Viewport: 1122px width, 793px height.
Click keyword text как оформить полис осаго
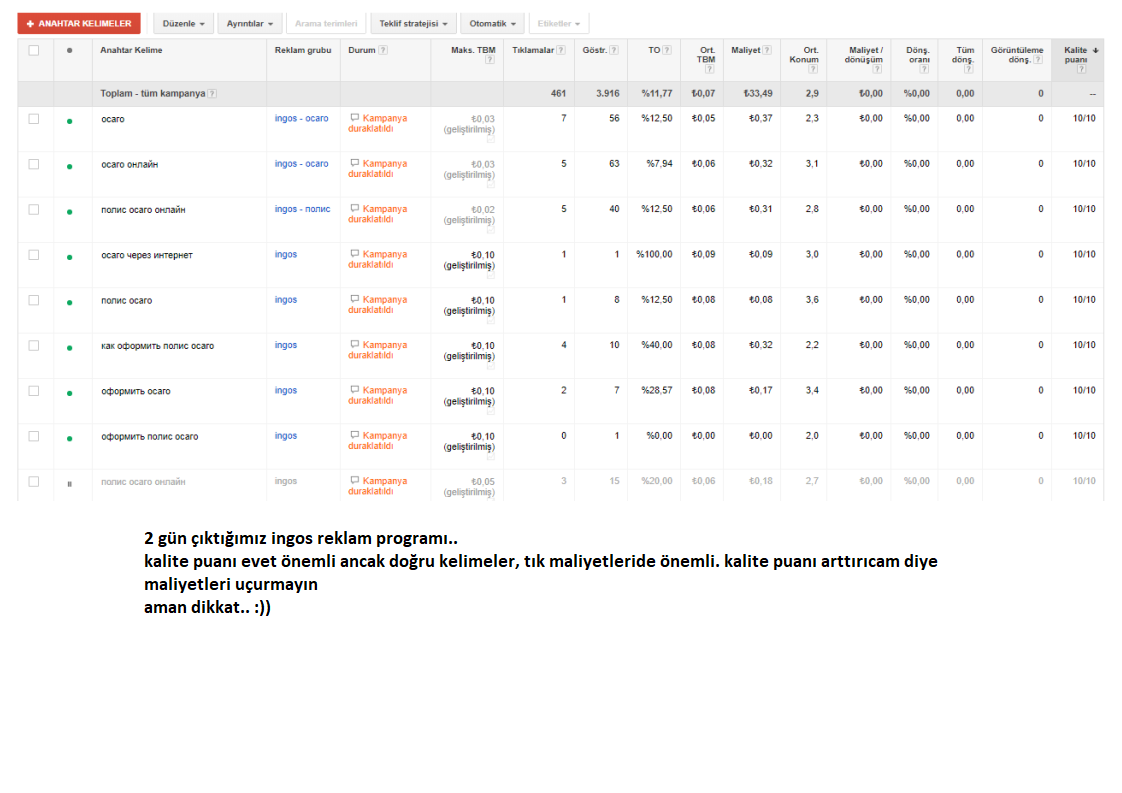click(x=157, y=346)
